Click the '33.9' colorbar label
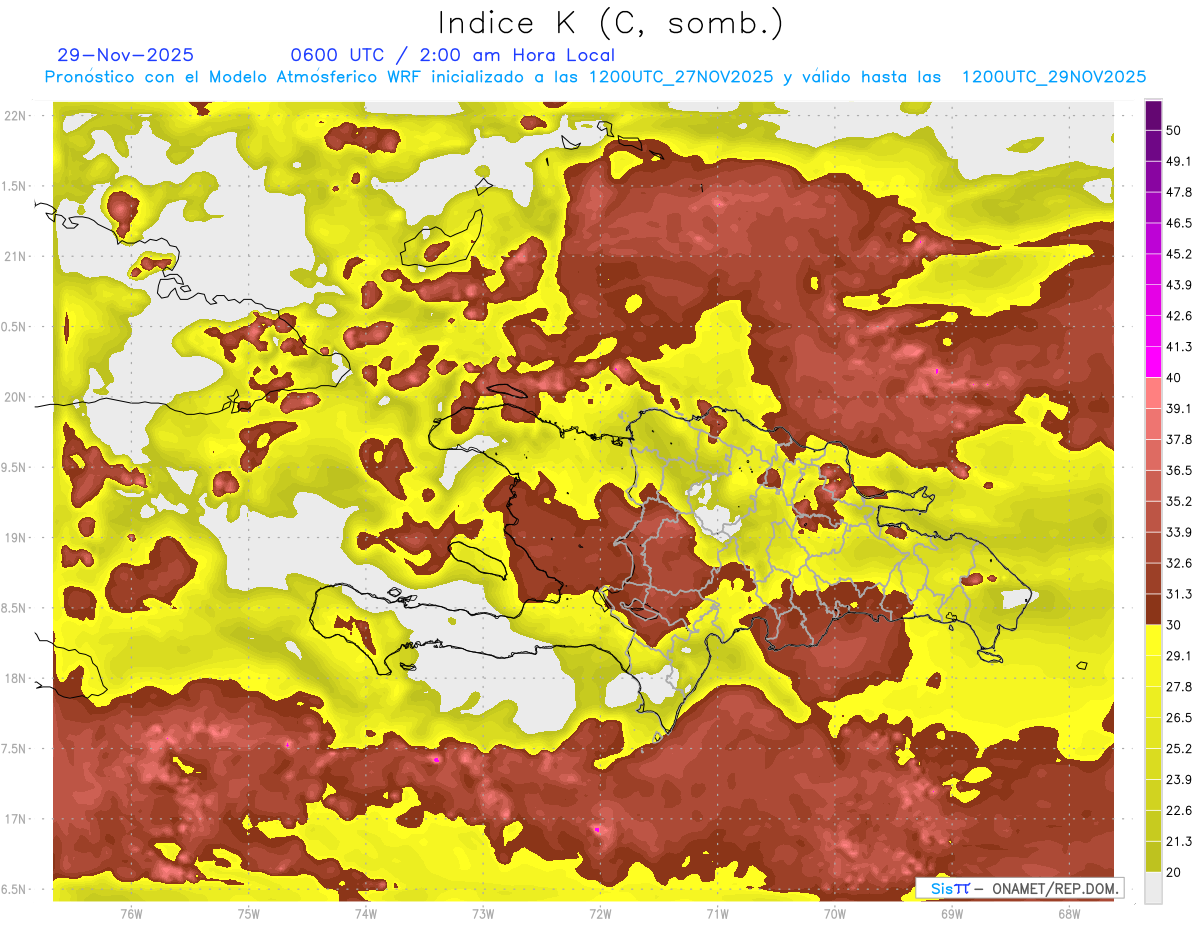The height and width of the screenshot is (927, 1200). 1180,532
